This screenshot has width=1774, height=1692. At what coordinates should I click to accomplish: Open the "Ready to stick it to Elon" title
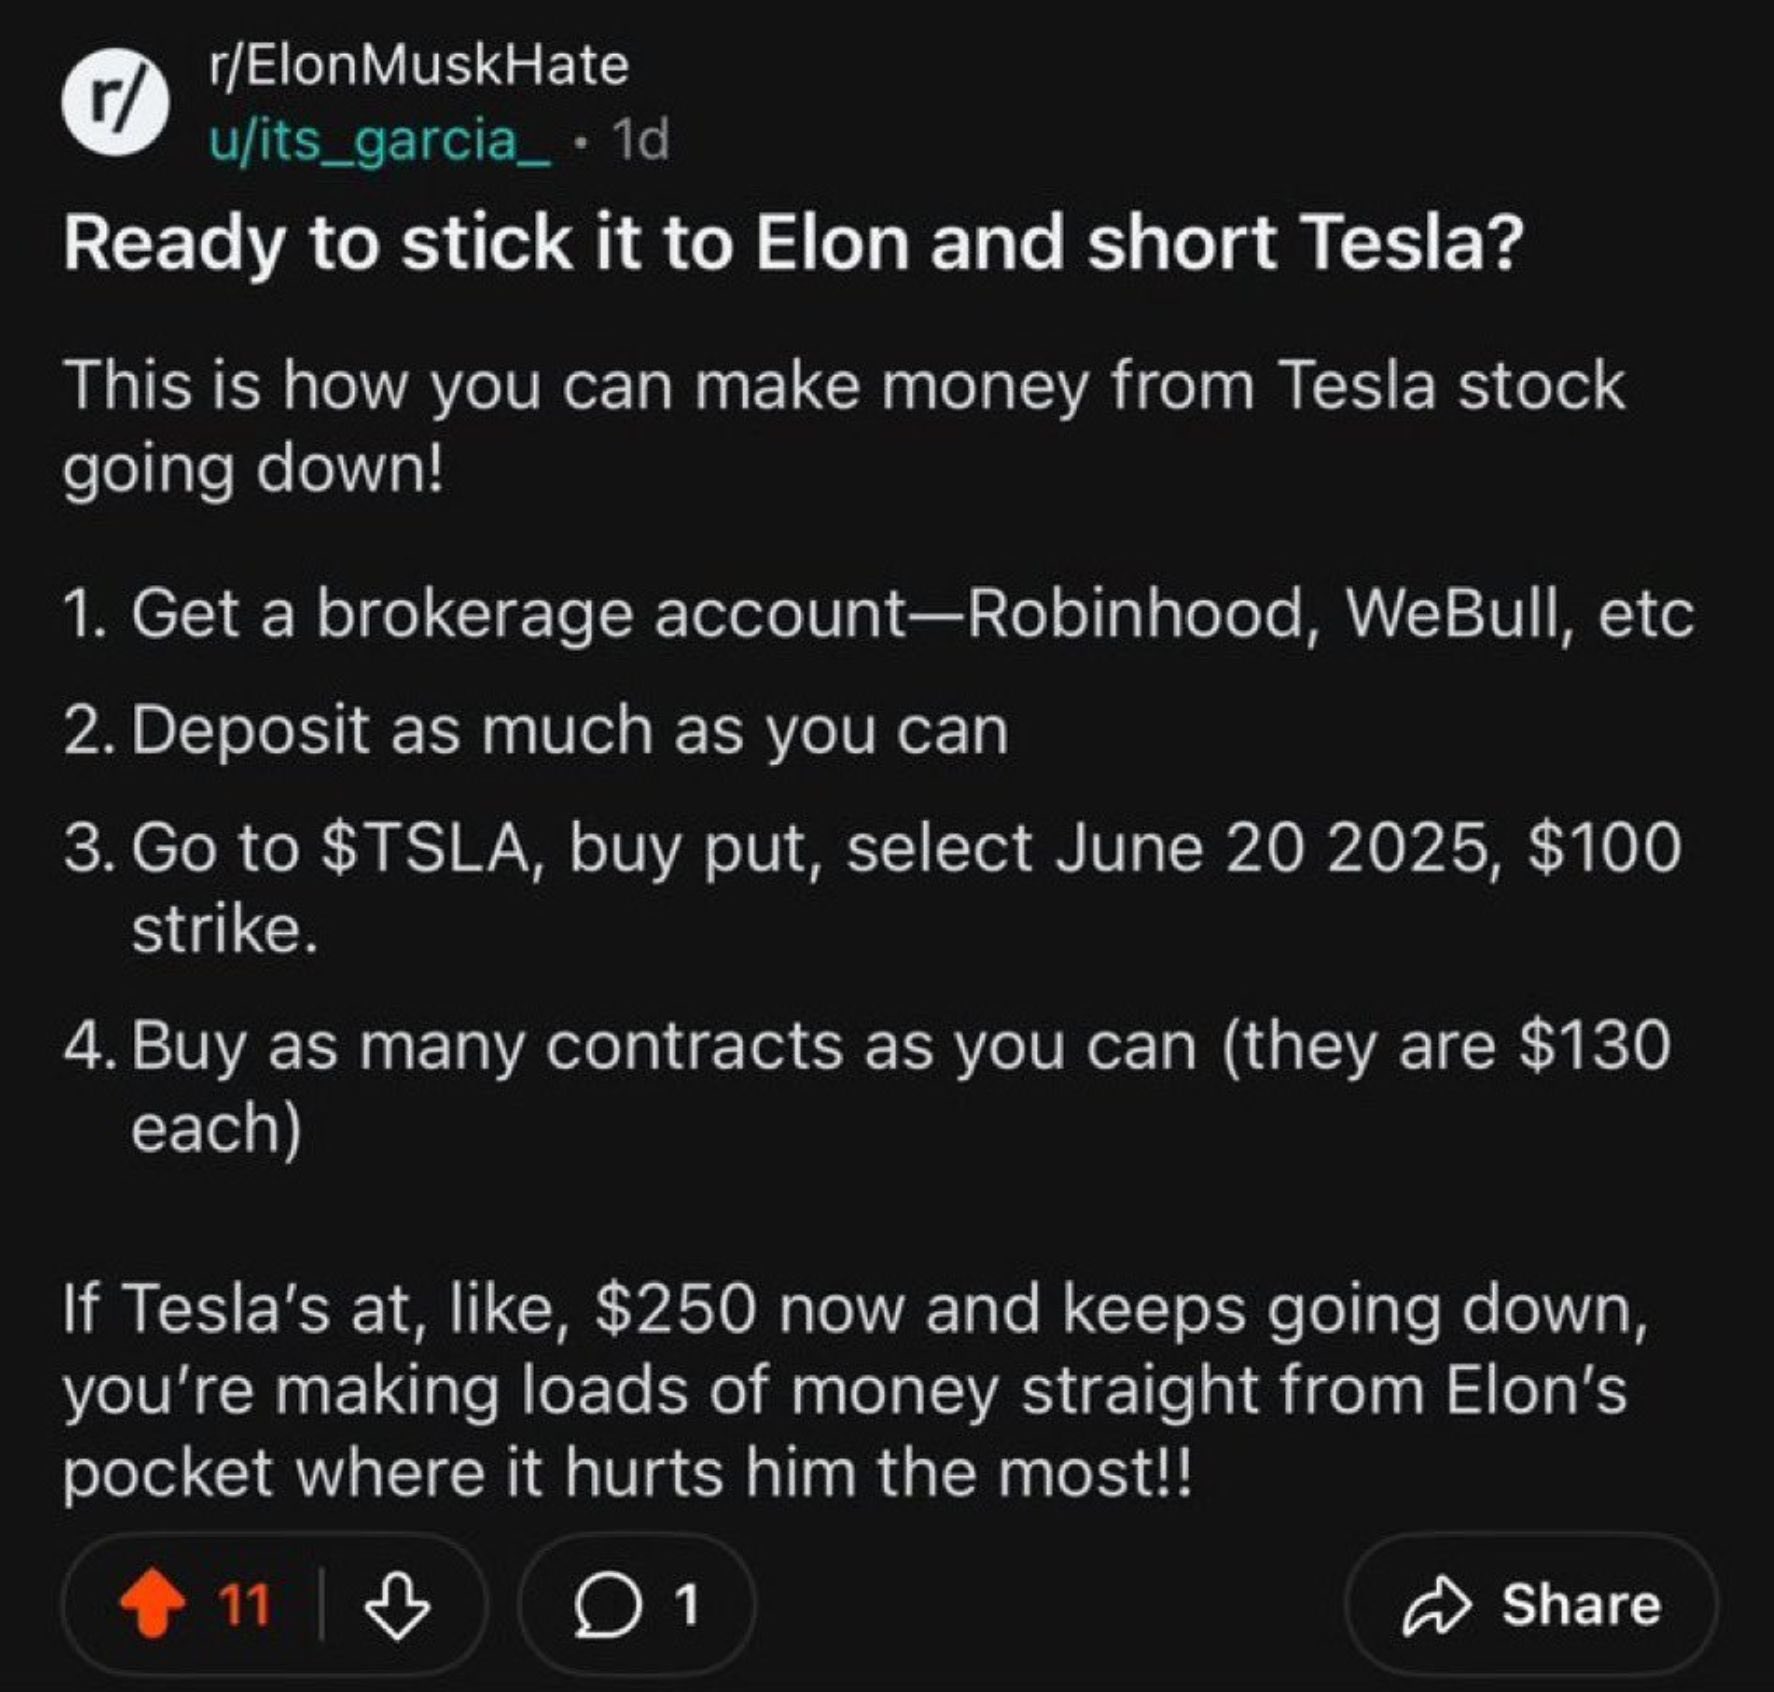click(x=793, y=245)
